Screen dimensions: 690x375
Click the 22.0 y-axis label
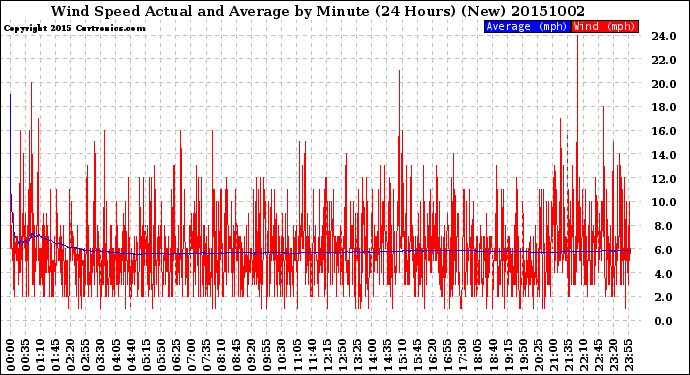tap(664, 60)
